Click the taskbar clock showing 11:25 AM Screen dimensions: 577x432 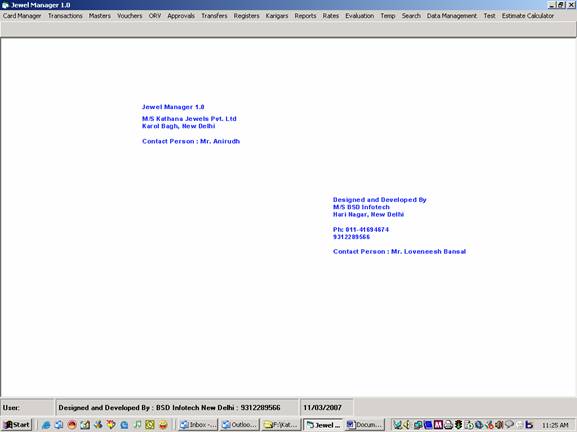555,425
